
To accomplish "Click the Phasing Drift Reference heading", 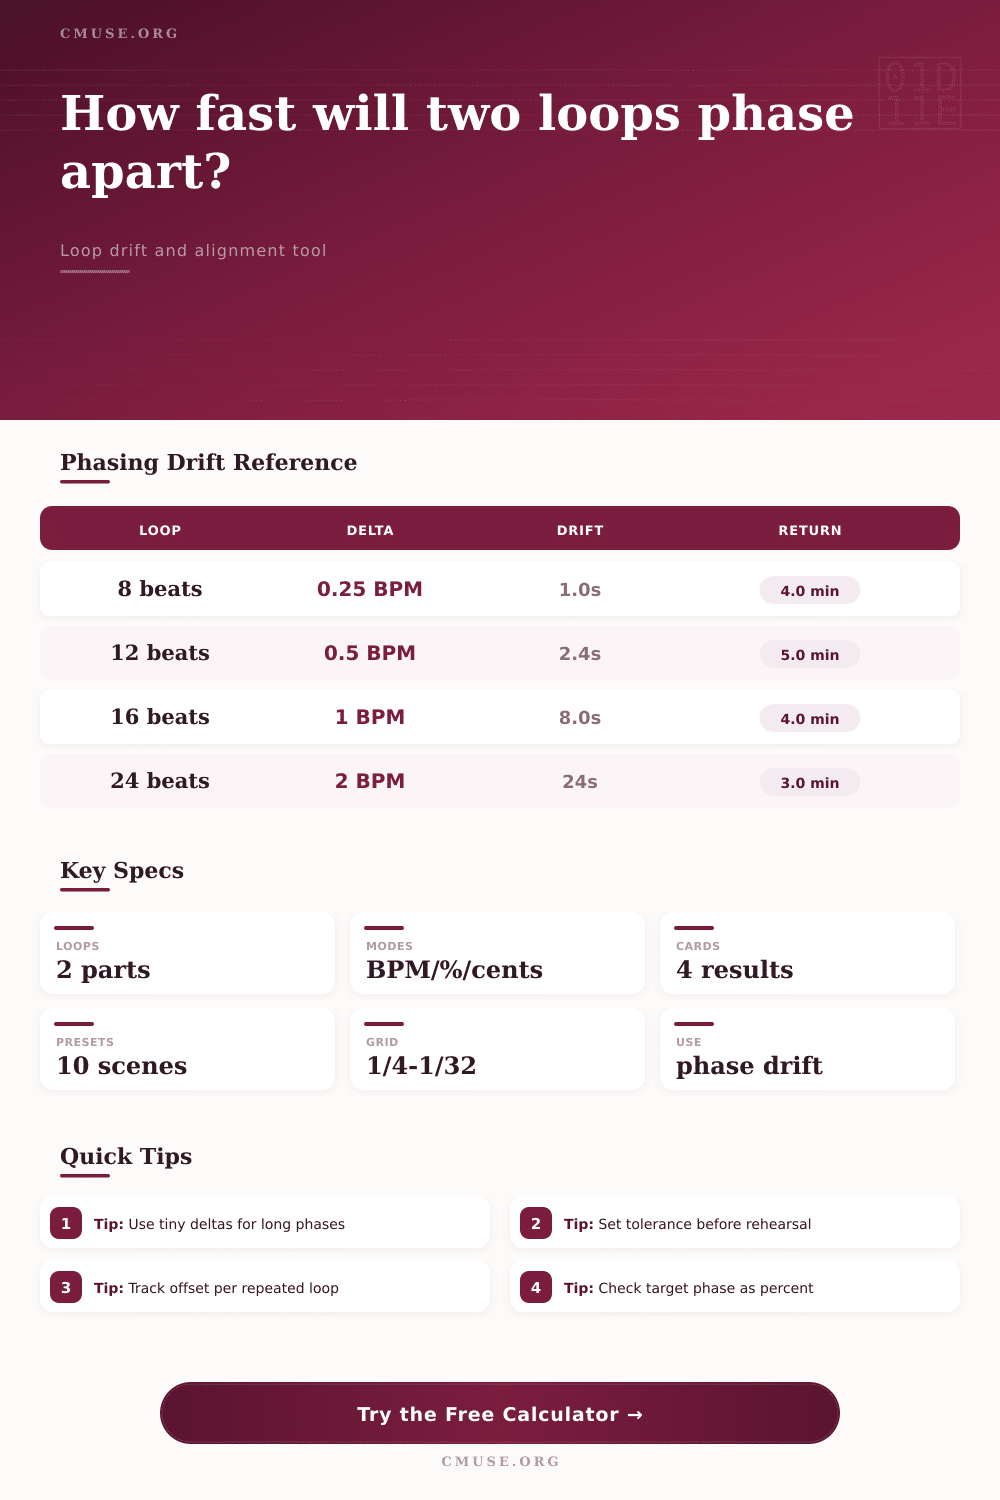I will (208, 462).
